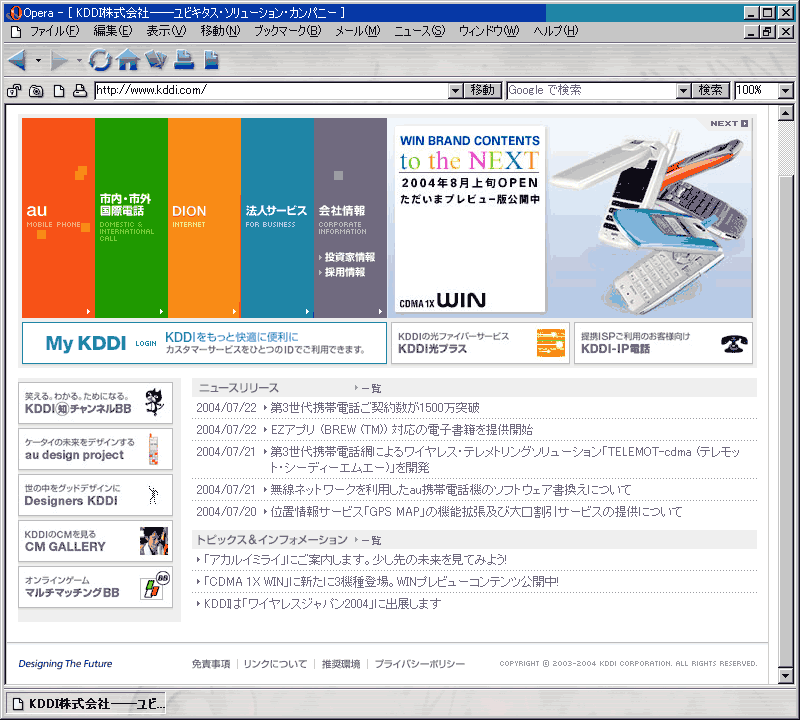The image size is (800, 720).
Task: Select the KDDI株式会社 page tab at bottom
Action: point(86,704)
